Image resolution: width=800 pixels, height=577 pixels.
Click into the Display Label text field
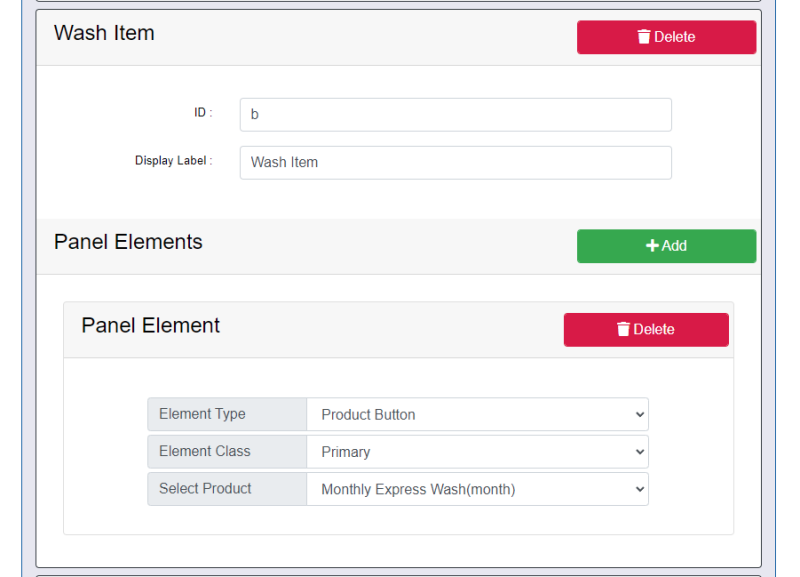[x=455, y=162]
